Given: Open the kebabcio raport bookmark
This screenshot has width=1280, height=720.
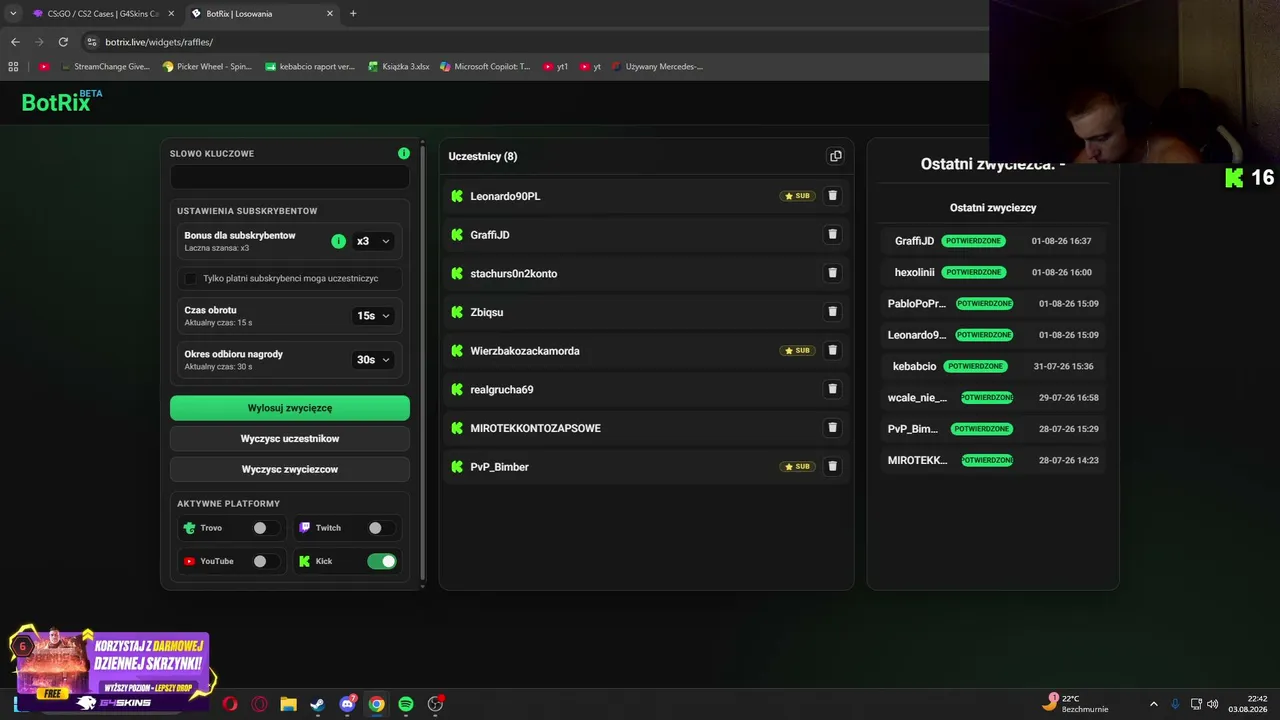Looking at the screenshot, I should click(x=310, y=67).
